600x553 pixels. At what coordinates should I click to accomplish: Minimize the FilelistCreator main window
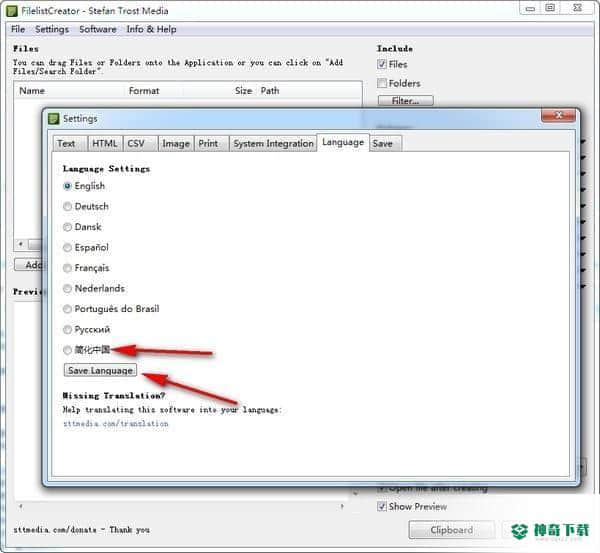coord(530,8)
